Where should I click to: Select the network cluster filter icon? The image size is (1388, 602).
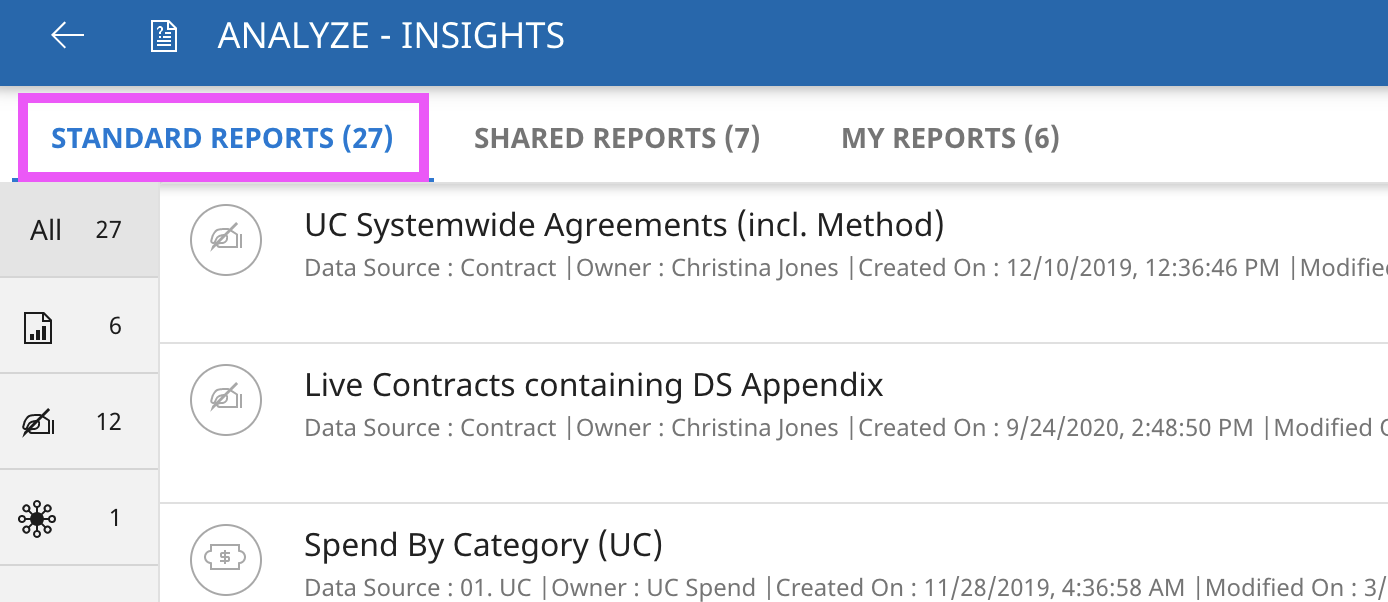[38, 518]
